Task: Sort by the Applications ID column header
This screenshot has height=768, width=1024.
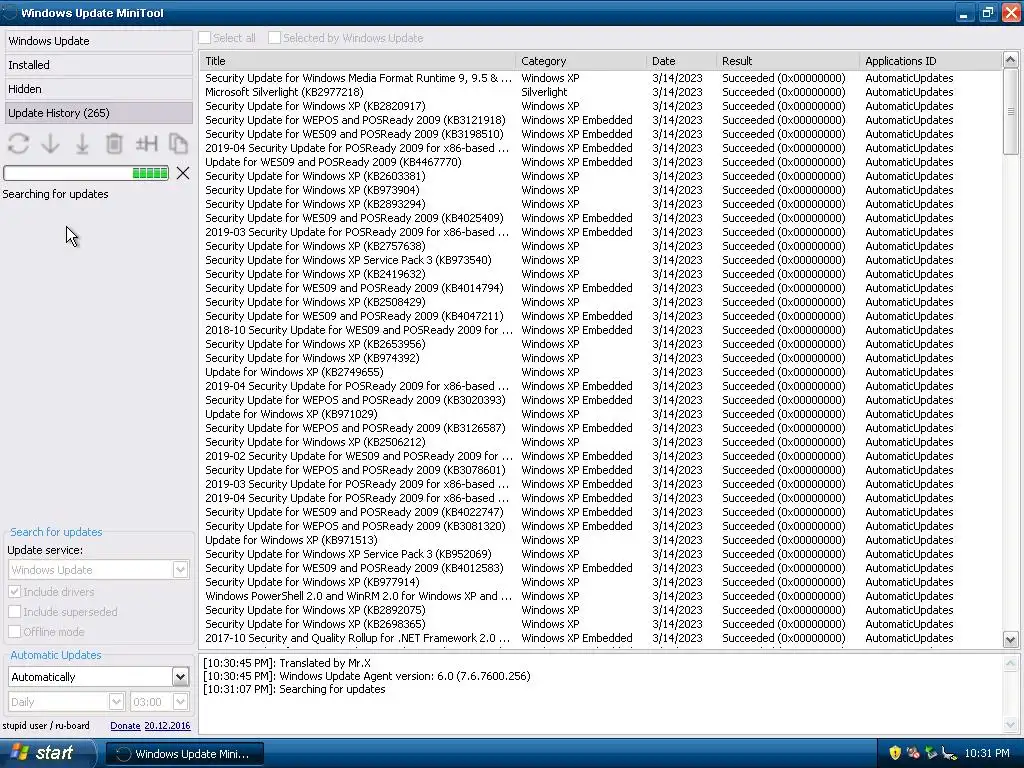Action: point(930,61)
